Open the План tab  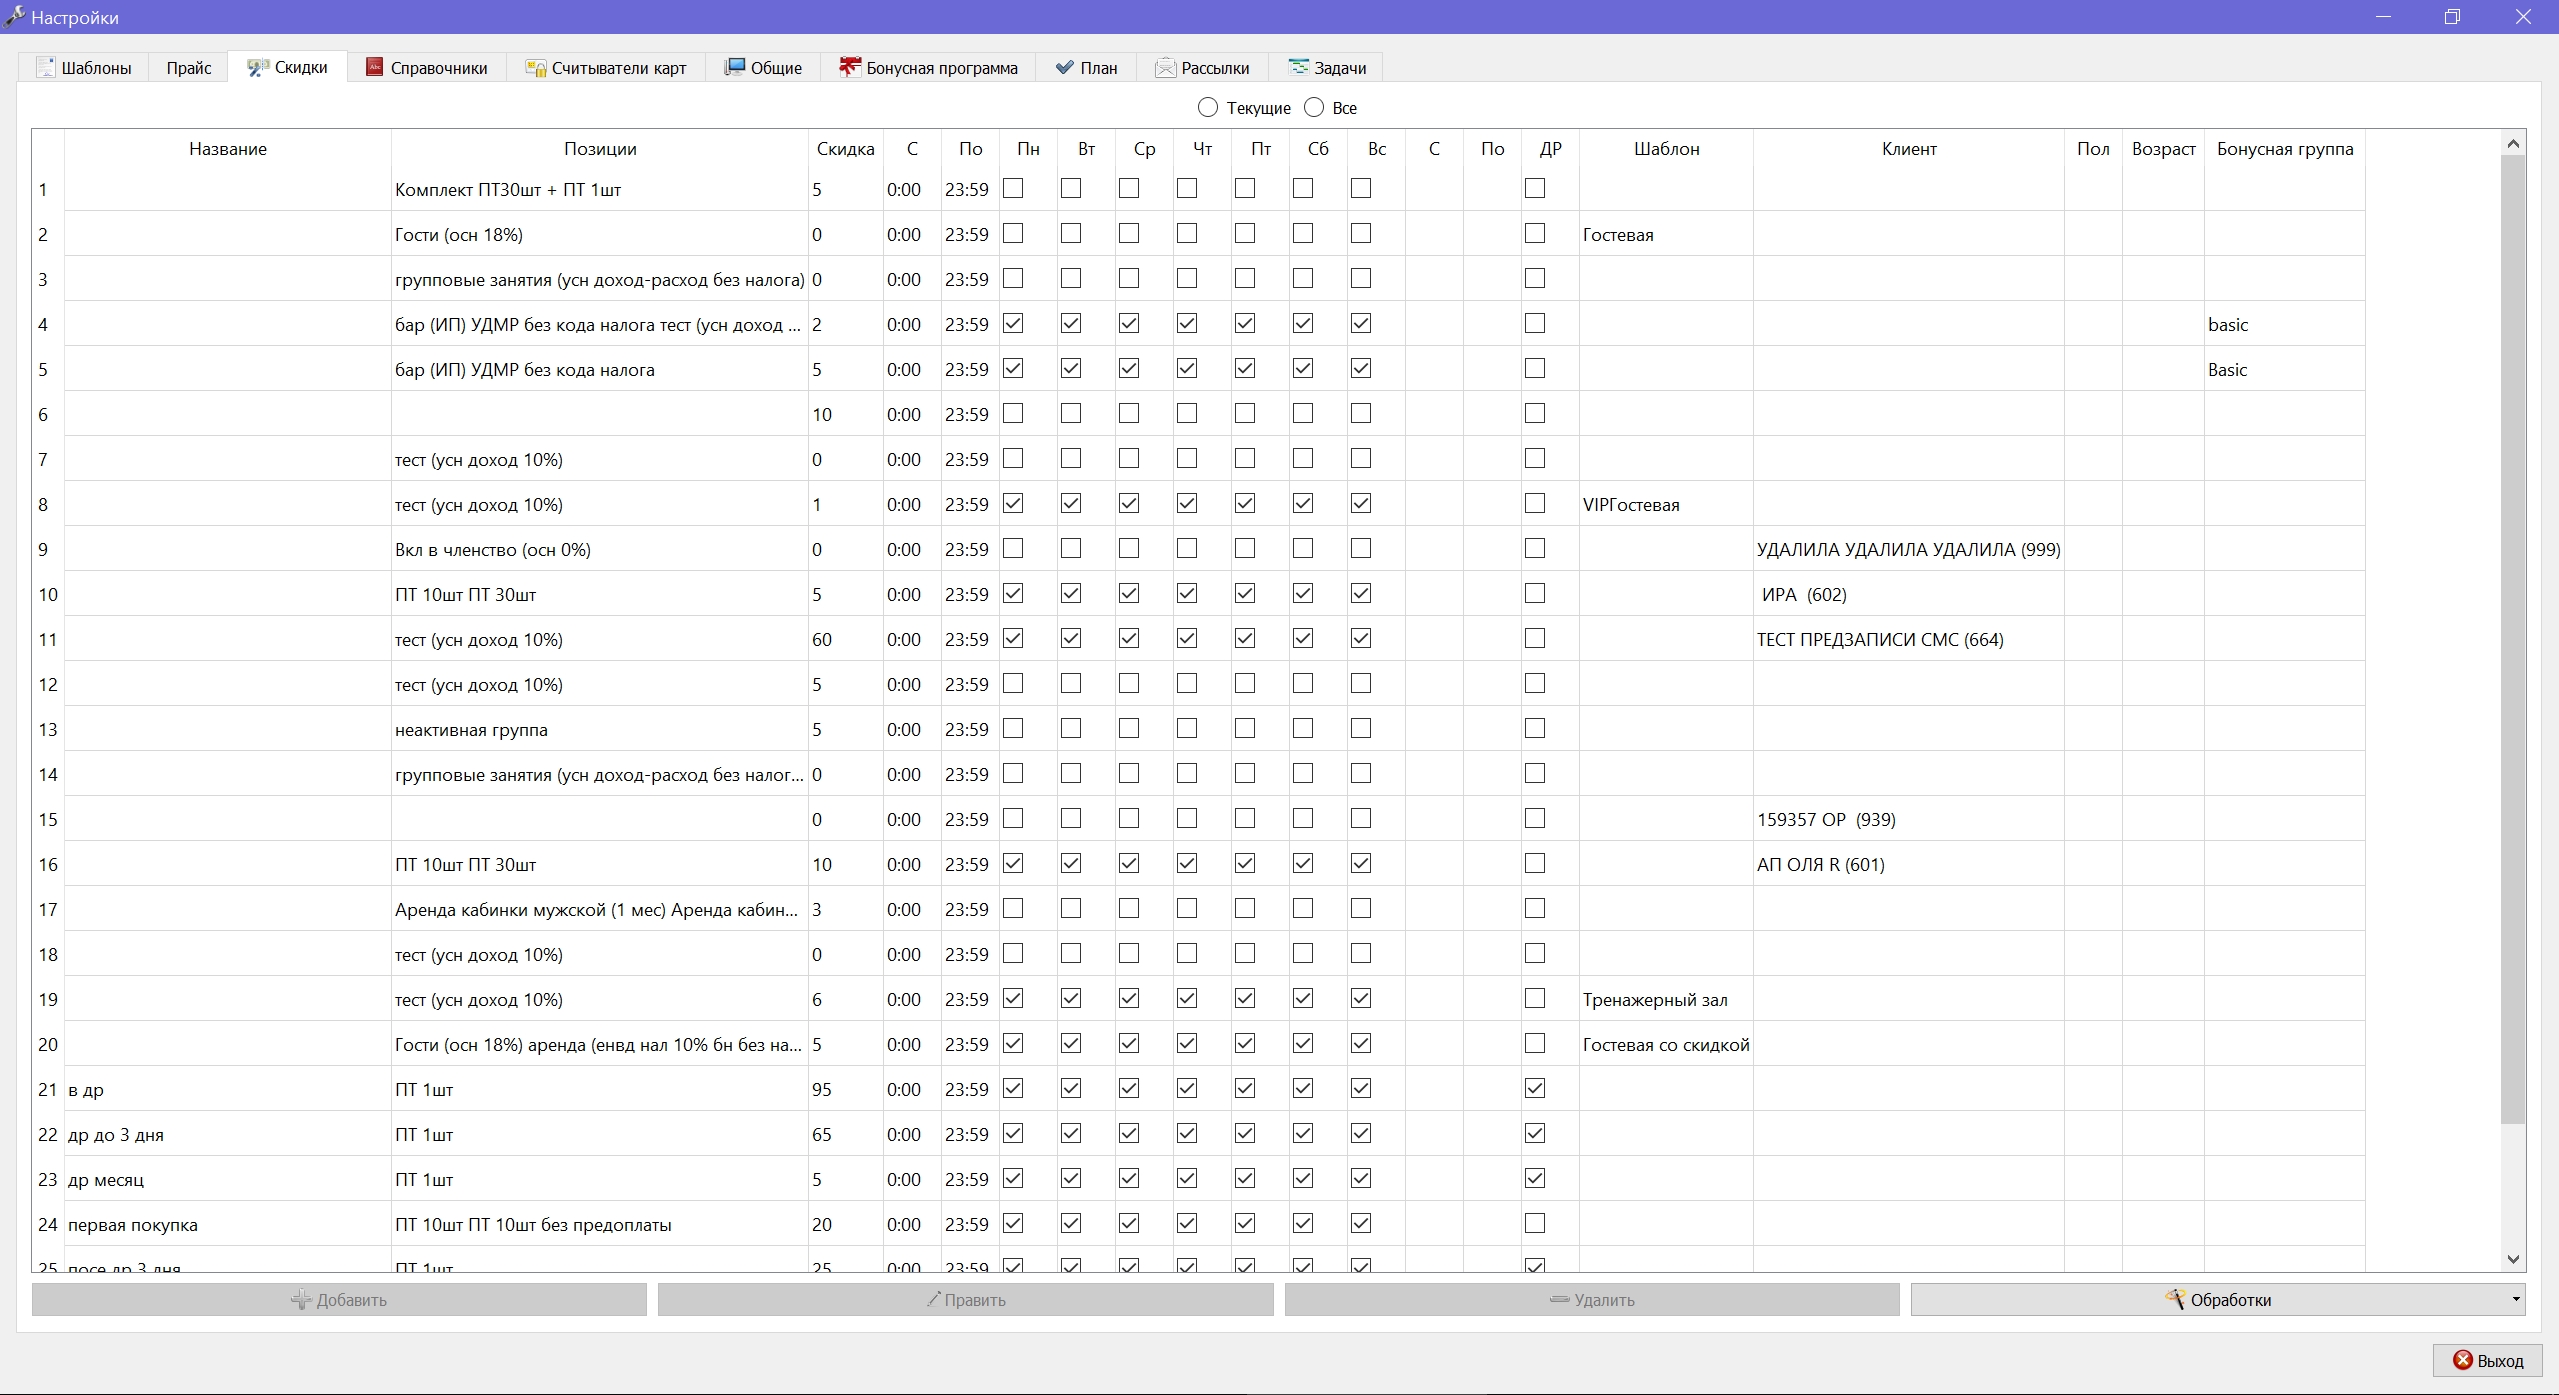point(1086,68)
